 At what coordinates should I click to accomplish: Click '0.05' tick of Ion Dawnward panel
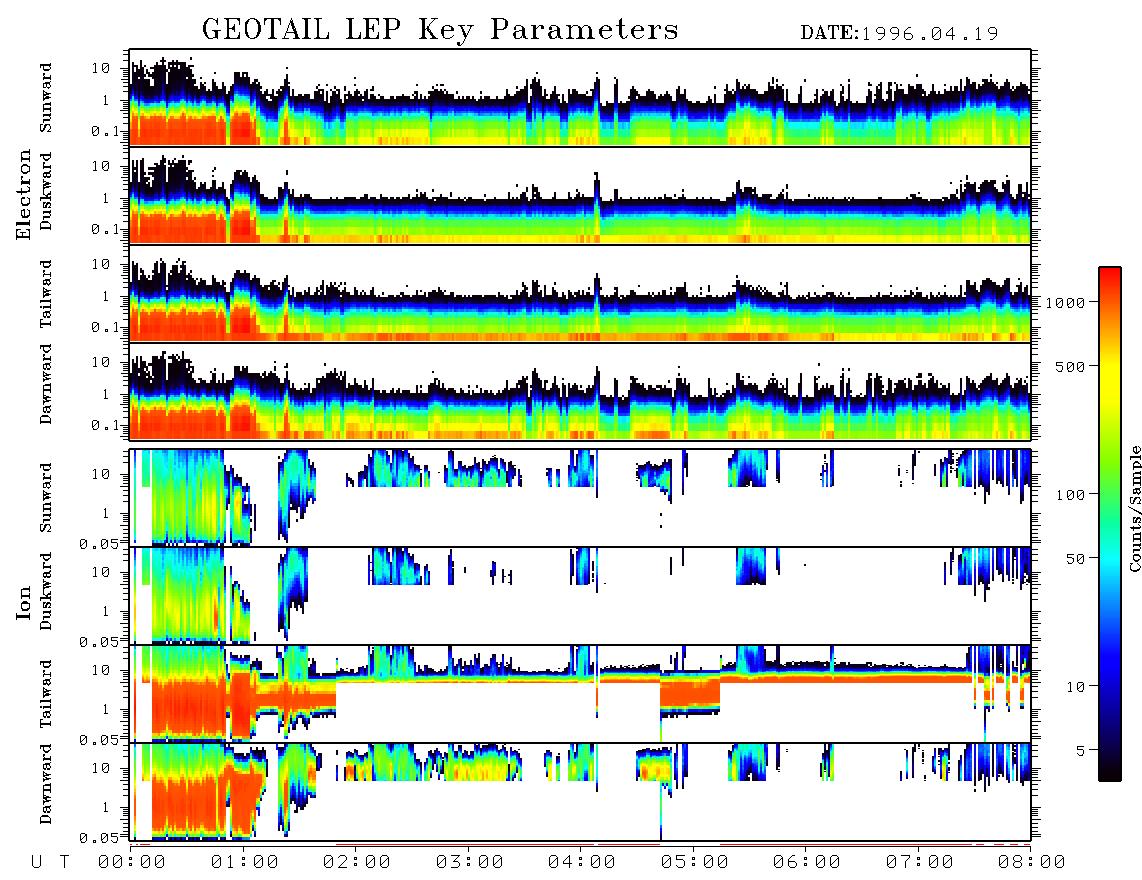point(98,837)
